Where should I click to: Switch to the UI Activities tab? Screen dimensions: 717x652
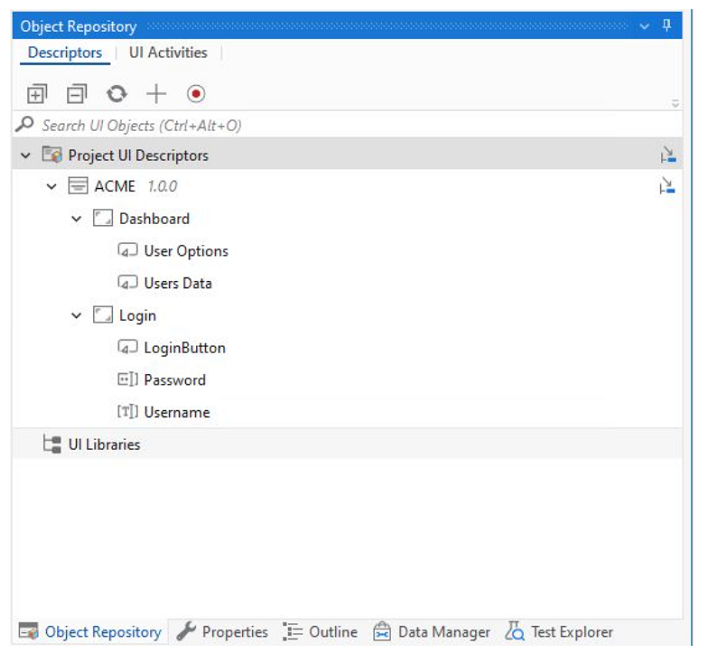pyautogui.click(x=168, y=53)
